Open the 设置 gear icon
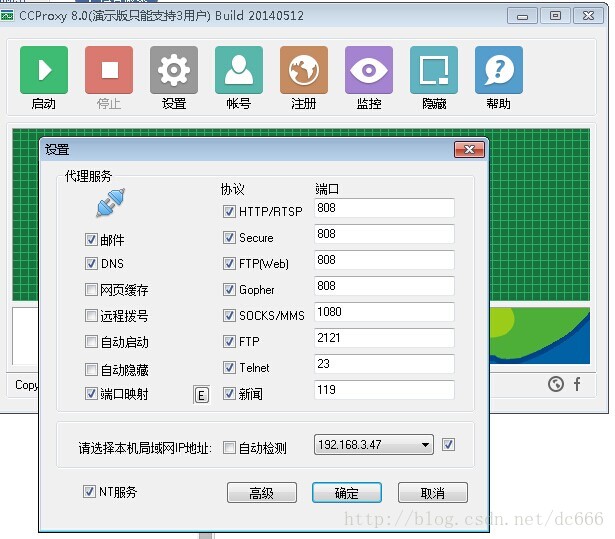Viewport: 615px width, 539px height. click(174, 70)
